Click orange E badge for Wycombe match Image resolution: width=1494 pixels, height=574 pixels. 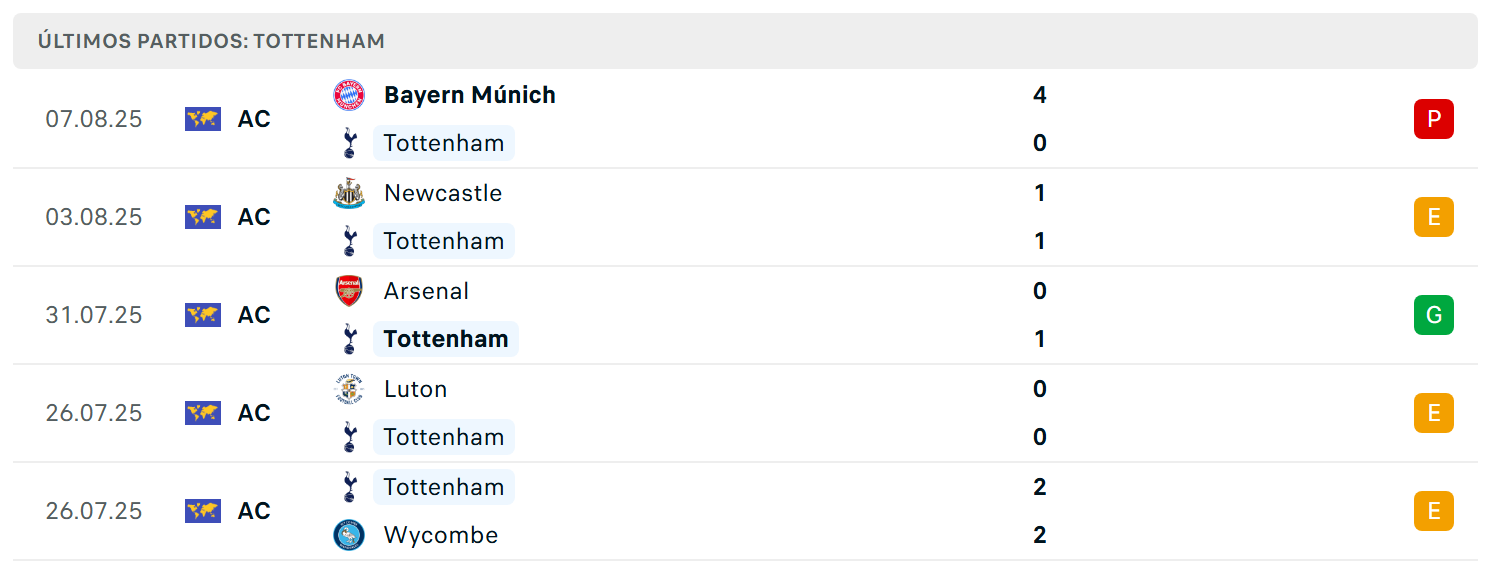coord(1433,511)
